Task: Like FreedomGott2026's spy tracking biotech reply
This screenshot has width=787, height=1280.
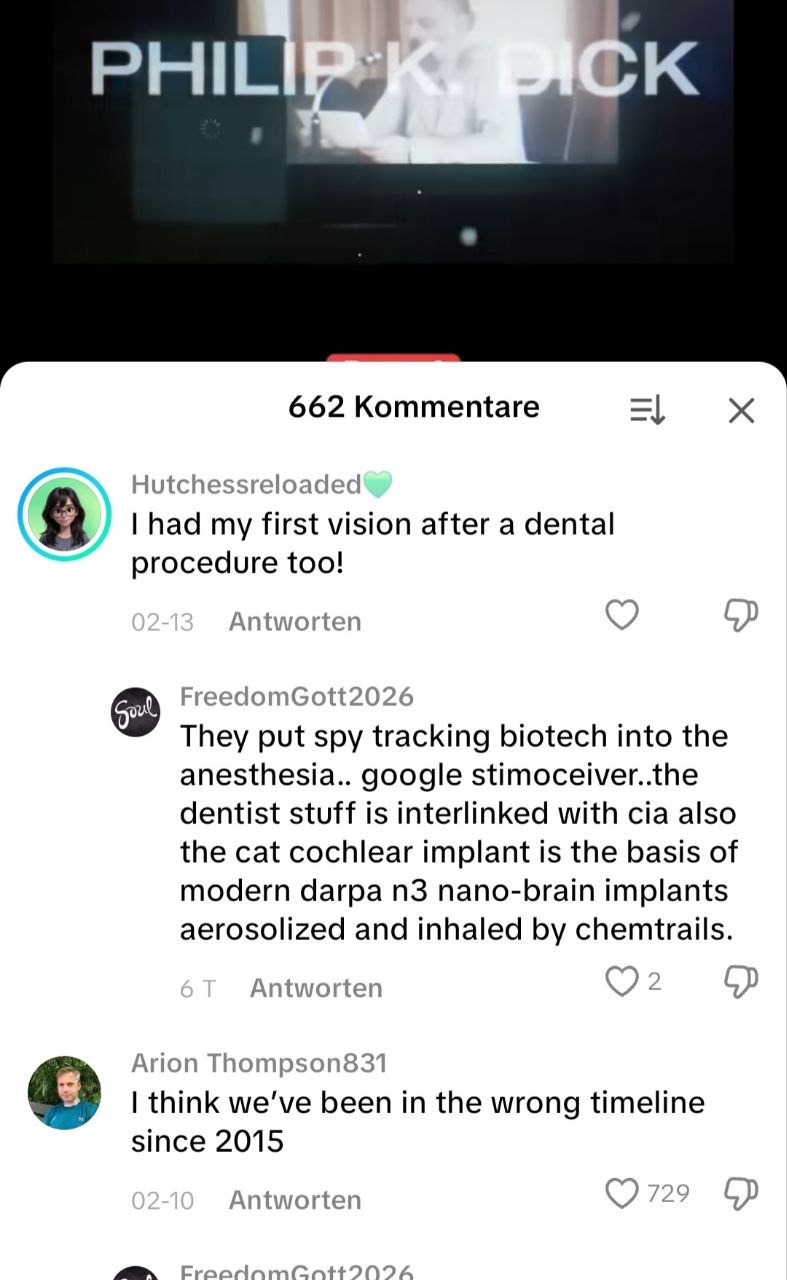Action: tap(622, 981)
